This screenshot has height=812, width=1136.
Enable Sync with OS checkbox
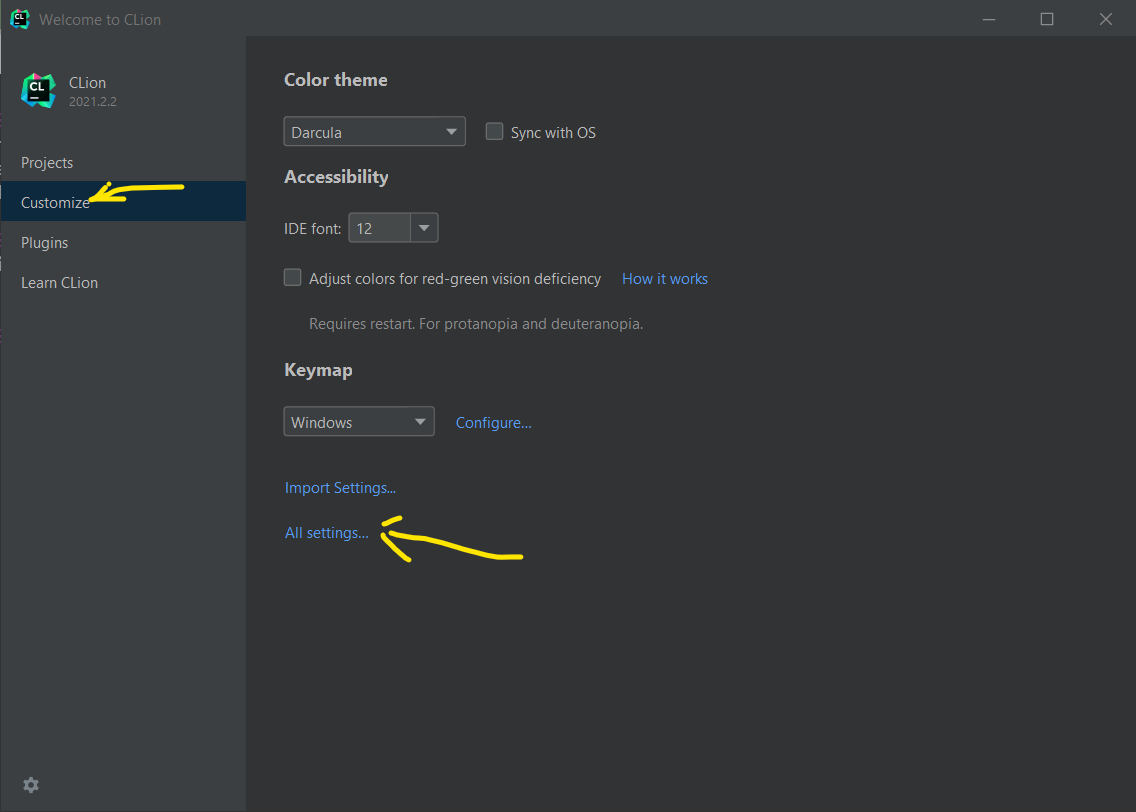coord(494,131)
